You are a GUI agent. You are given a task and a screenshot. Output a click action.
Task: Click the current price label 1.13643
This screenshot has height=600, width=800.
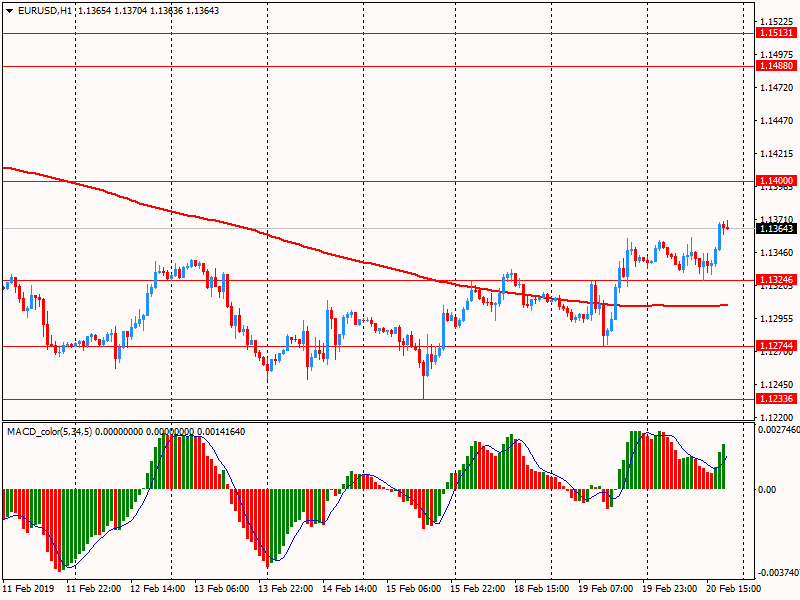click(x=776, y=229)
